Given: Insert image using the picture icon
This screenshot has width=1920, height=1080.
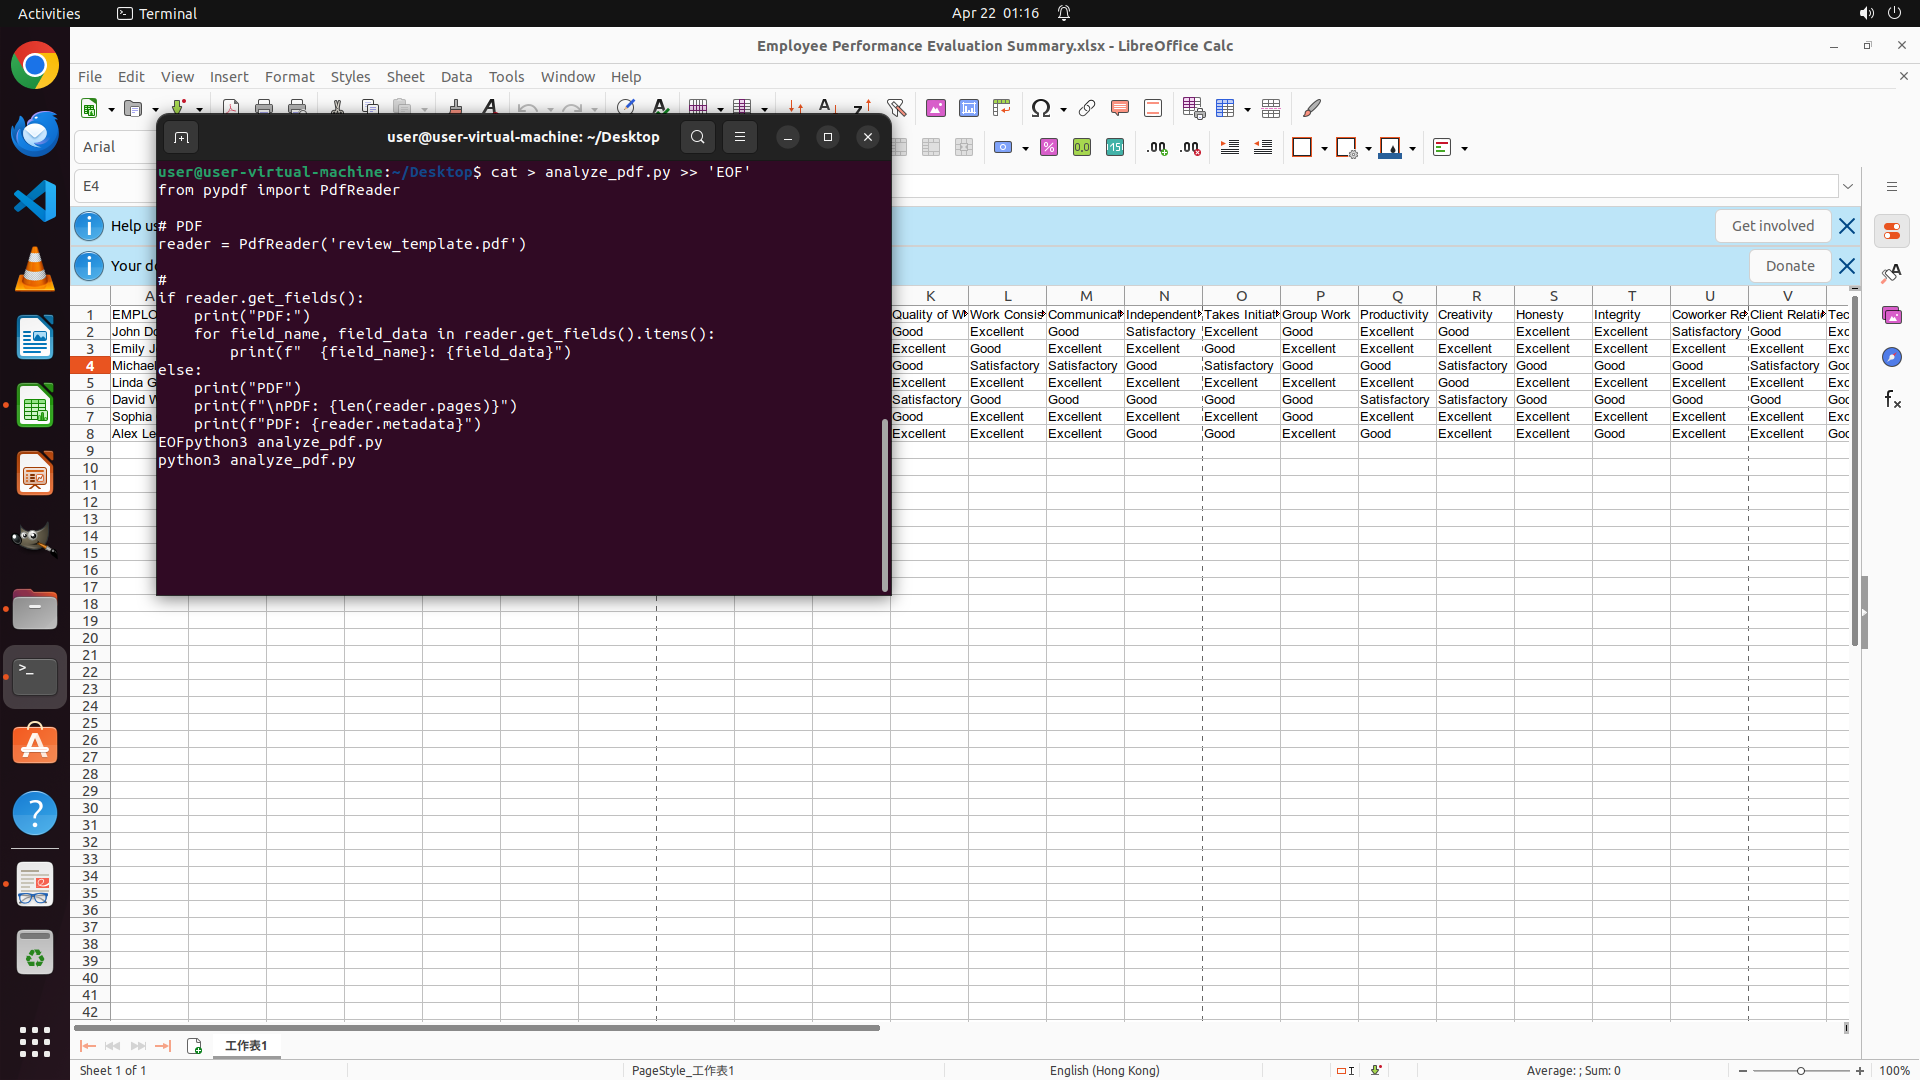Looking at the screenshot, I should pyautogui.click(x=936, y=108).
